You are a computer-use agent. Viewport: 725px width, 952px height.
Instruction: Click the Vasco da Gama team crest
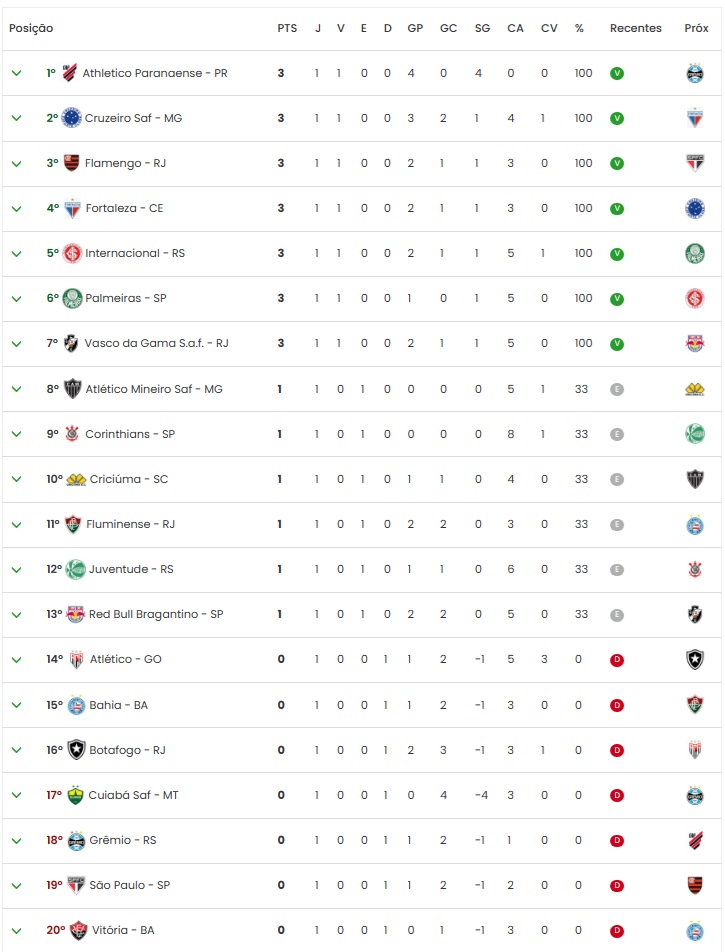pyautogui.click(x=72, y=343)
